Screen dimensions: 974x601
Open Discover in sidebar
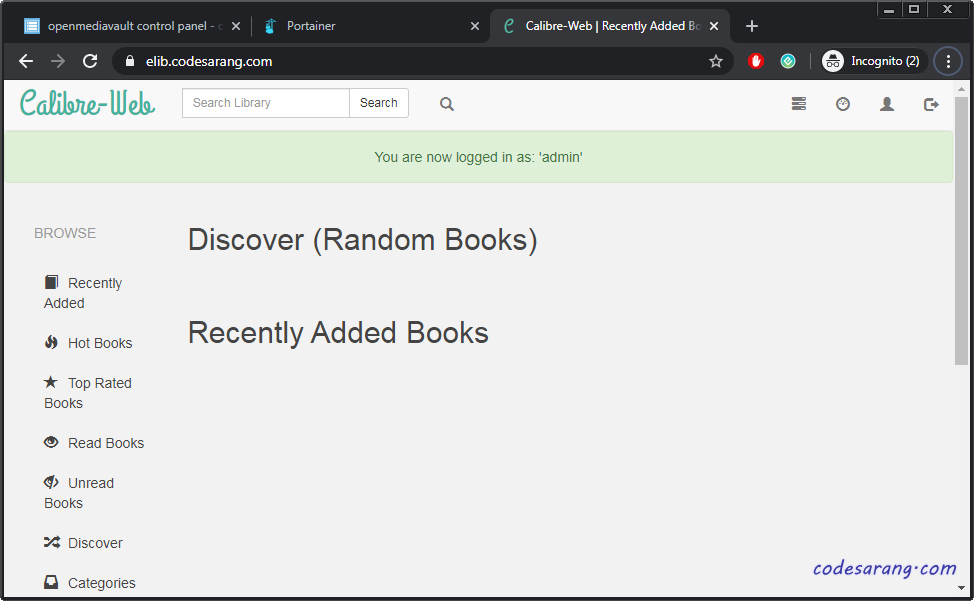[83, 543]
